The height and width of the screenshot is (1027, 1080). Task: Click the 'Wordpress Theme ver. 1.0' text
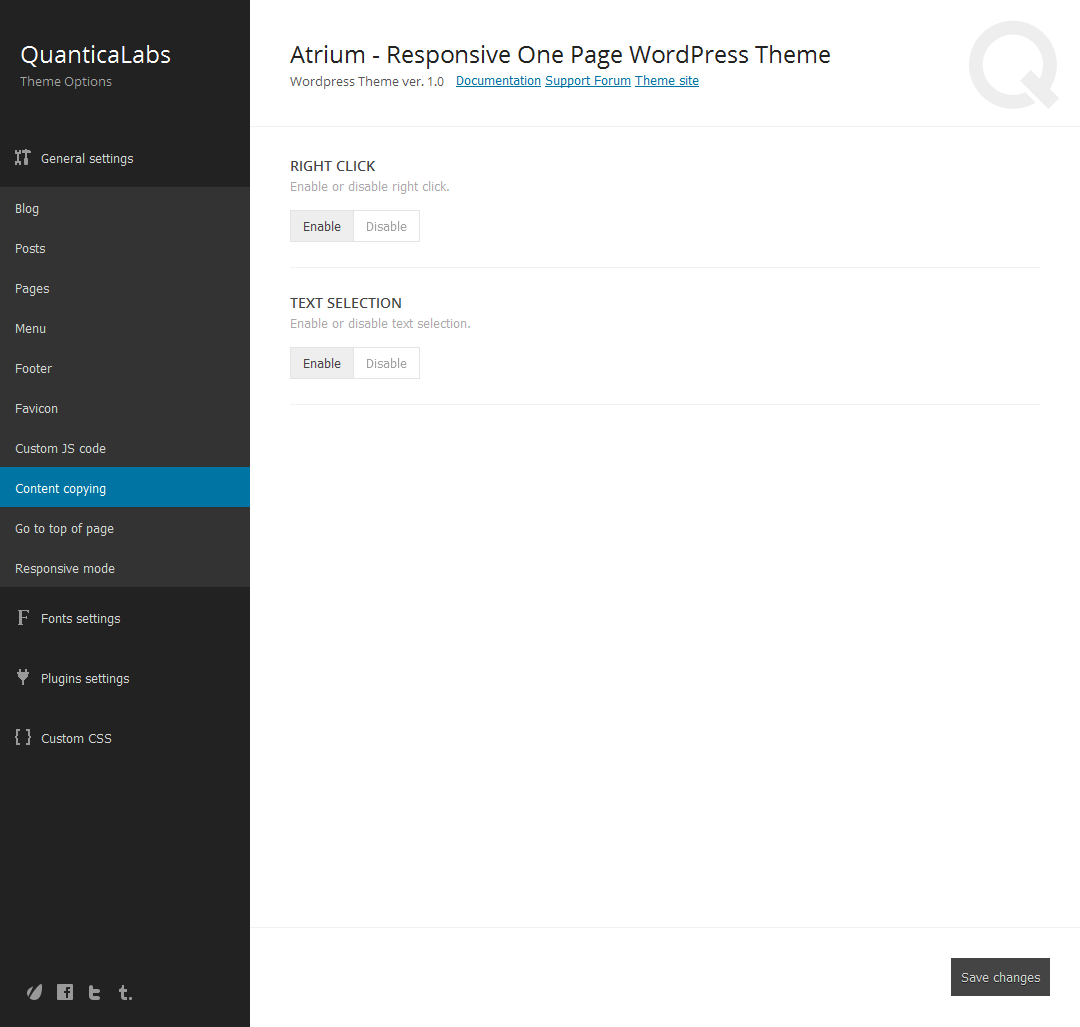pos(366,81)
